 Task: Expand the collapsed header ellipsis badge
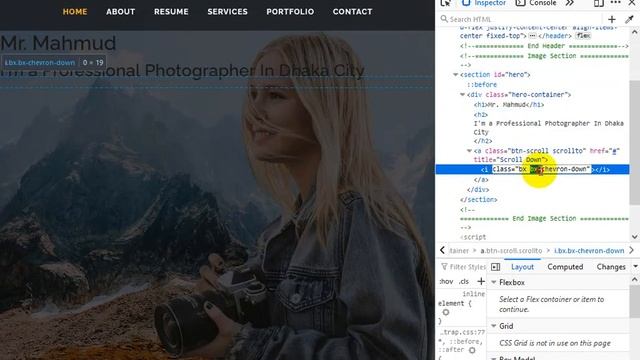point(532,36)
